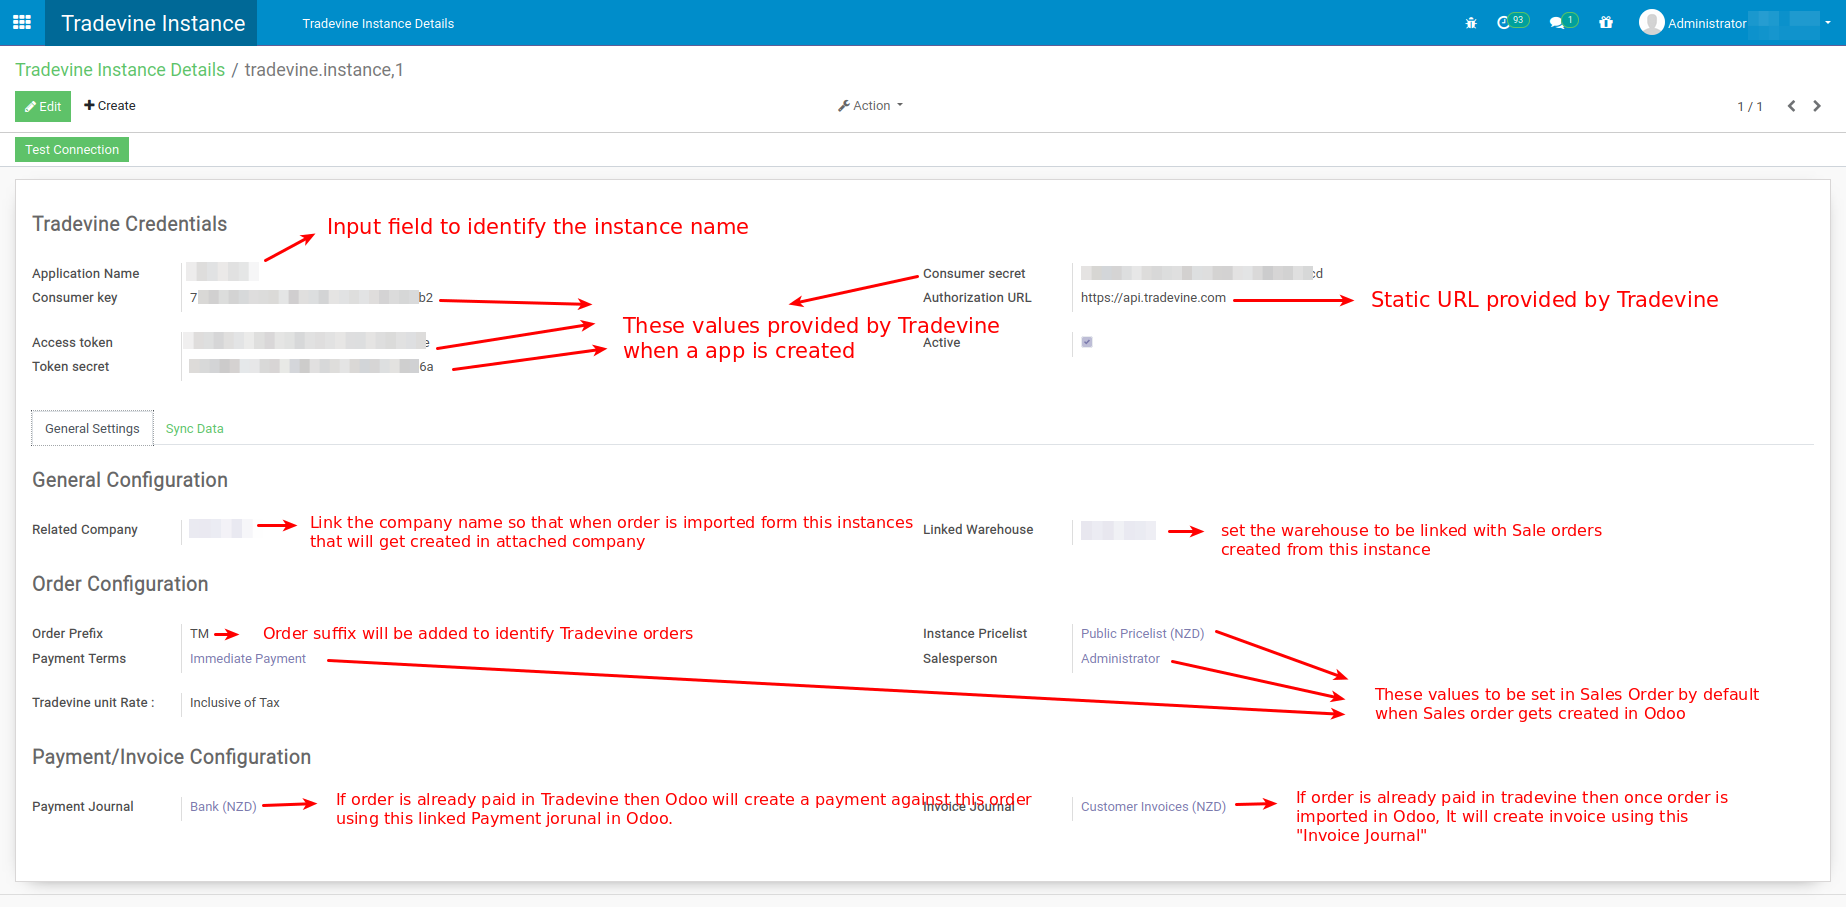Click the record pager 1 / 1
The image size is (1846, 907).
pos(1749,107)
